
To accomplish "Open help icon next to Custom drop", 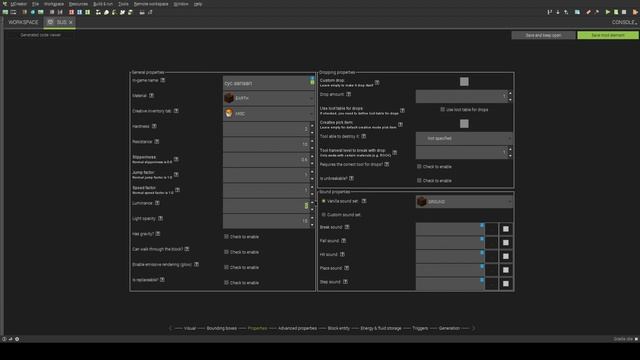I will (377, 82).
